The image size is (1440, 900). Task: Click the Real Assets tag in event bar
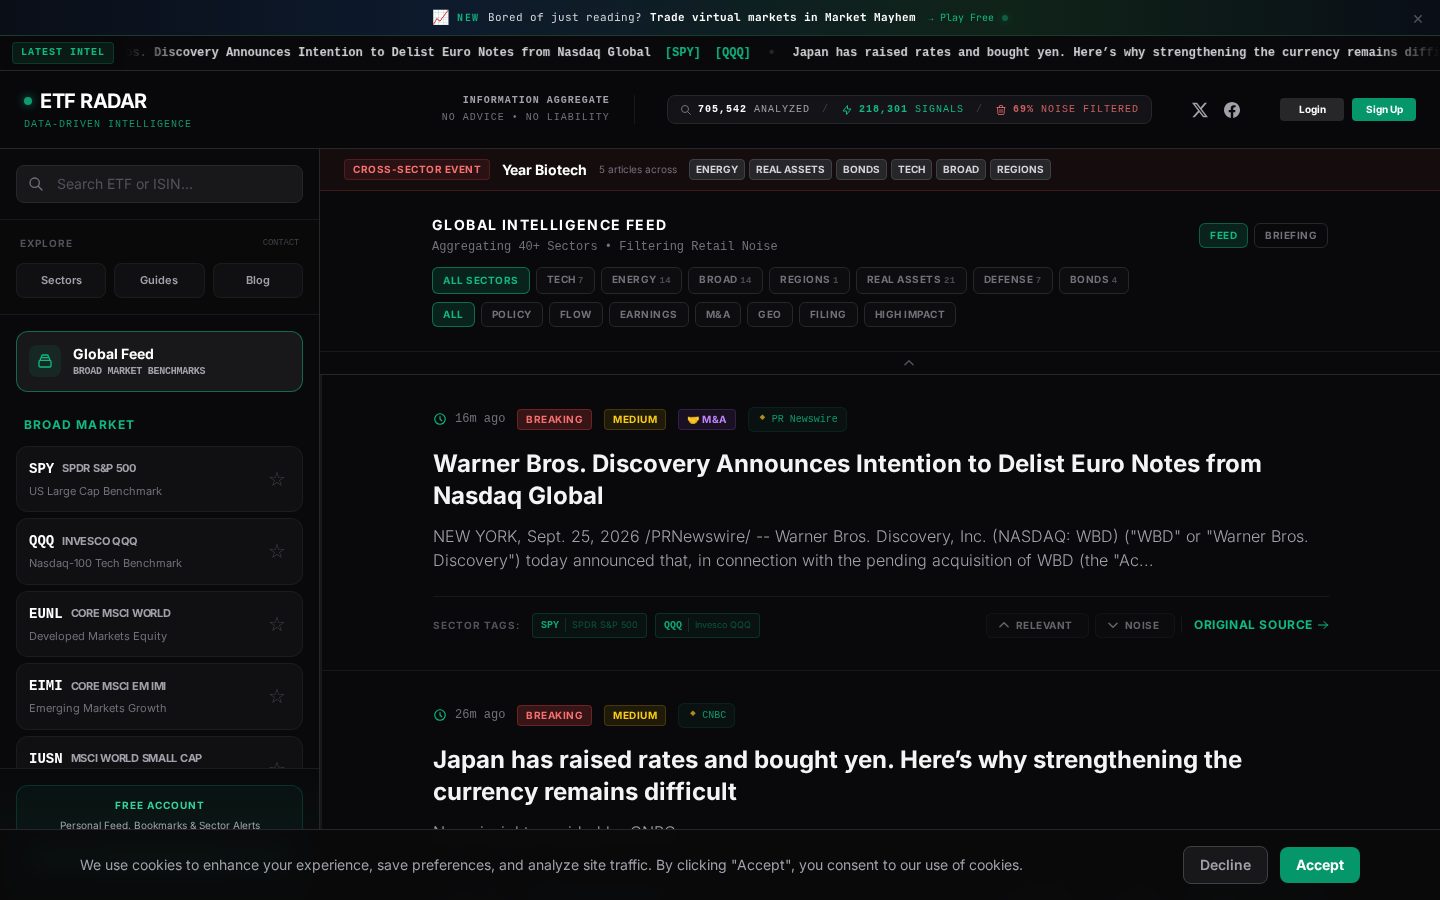click(790, 170)
